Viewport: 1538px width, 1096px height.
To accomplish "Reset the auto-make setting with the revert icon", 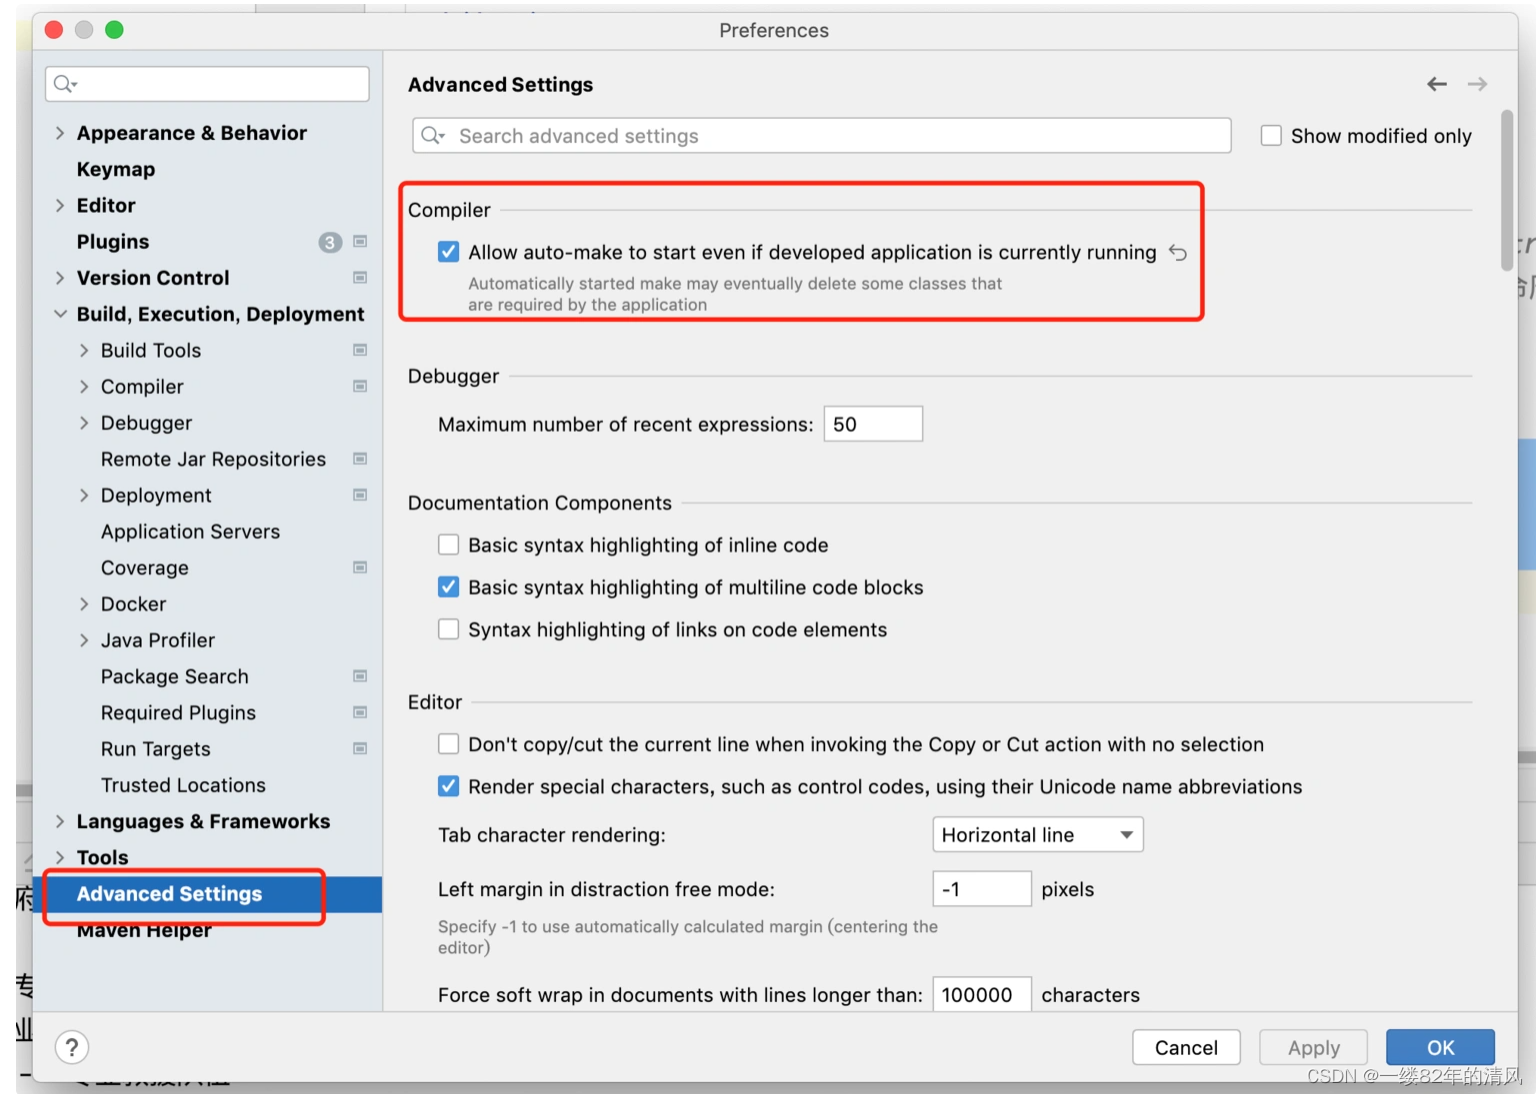I will coord(1178,253).
